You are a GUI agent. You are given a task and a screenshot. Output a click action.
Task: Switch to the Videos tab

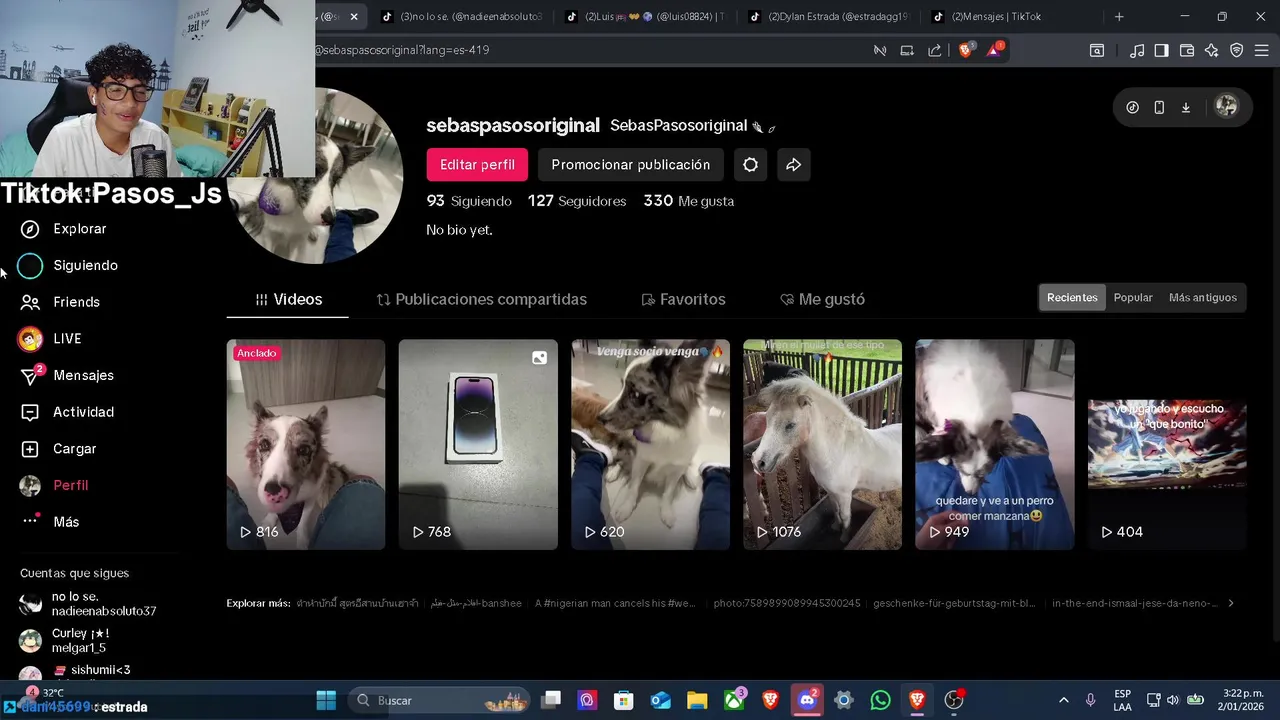coord(288,300)
